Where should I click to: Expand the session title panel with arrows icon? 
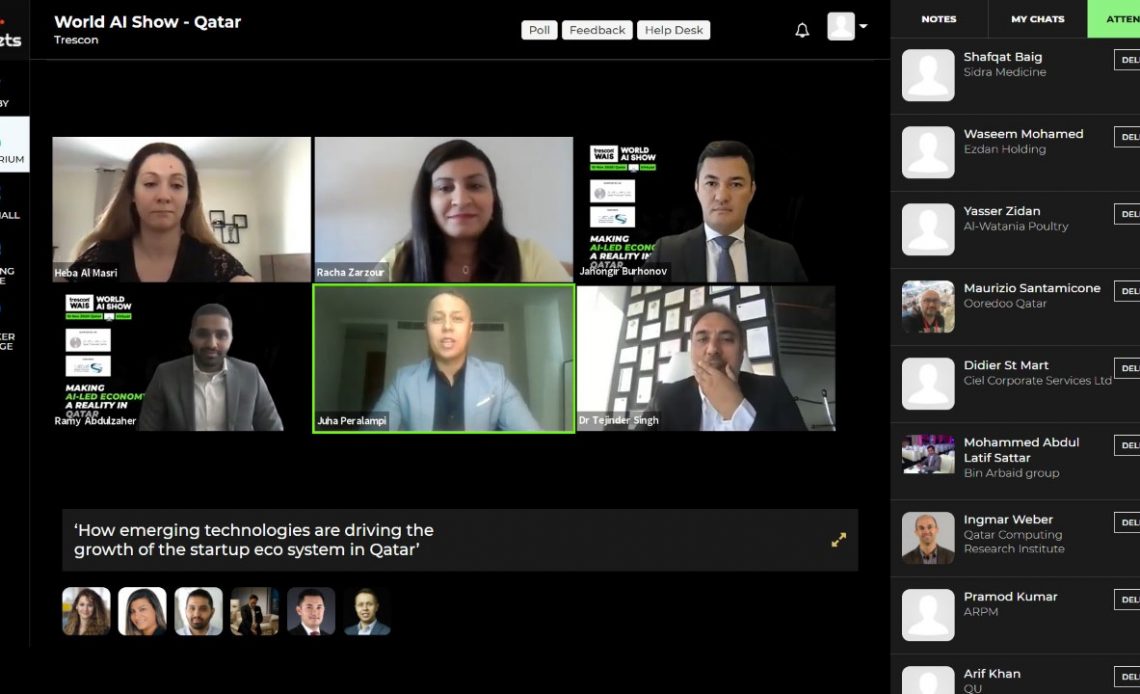click(839, 540)
